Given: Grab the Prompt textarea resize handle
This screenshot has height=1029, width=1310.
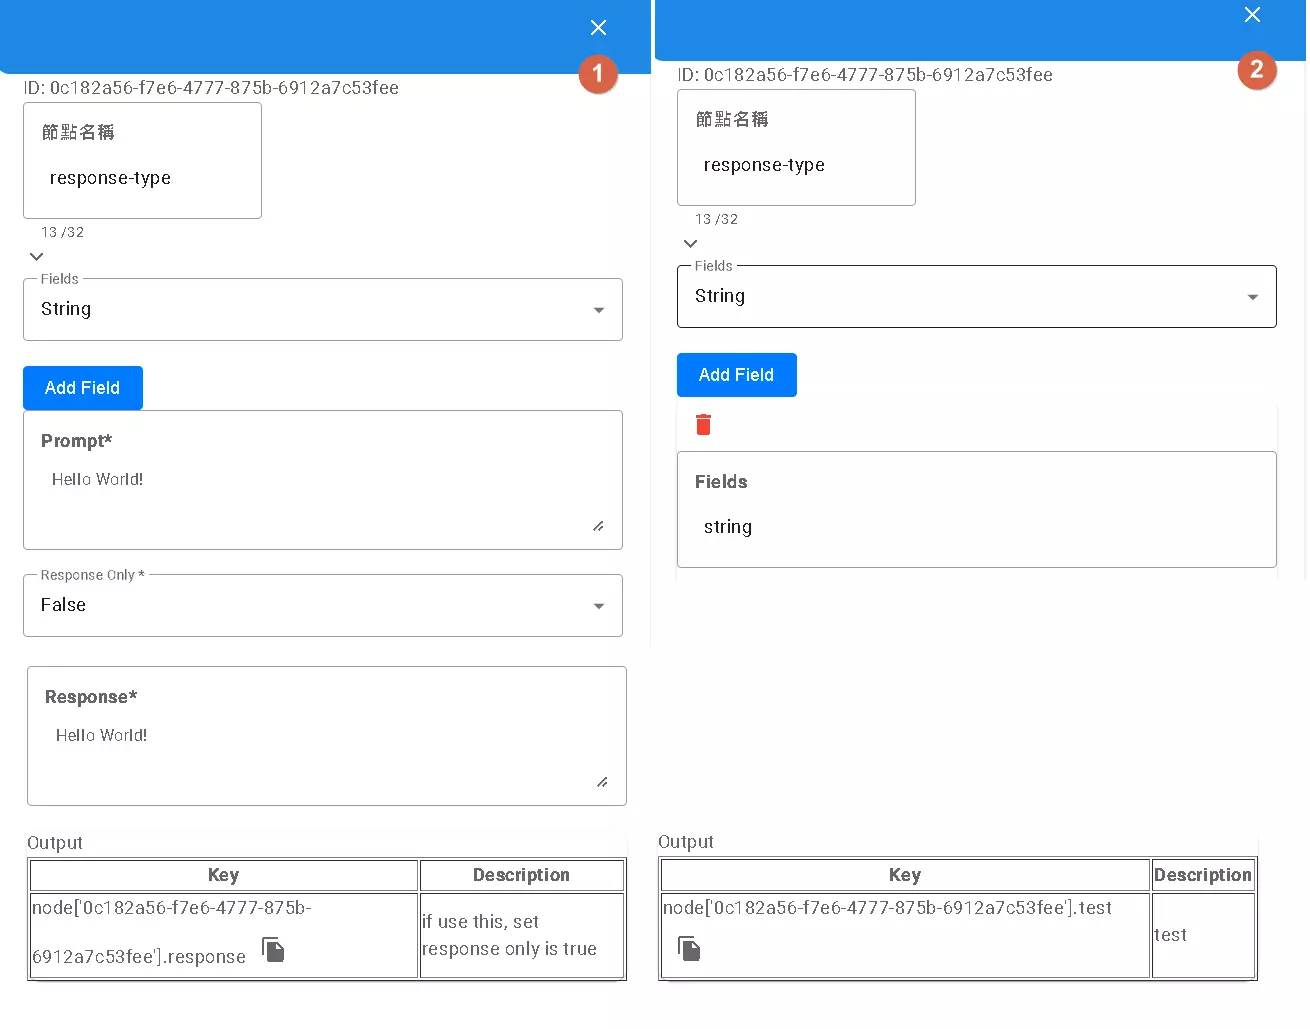Looking at the screenshot, I should tap(598, 526).
